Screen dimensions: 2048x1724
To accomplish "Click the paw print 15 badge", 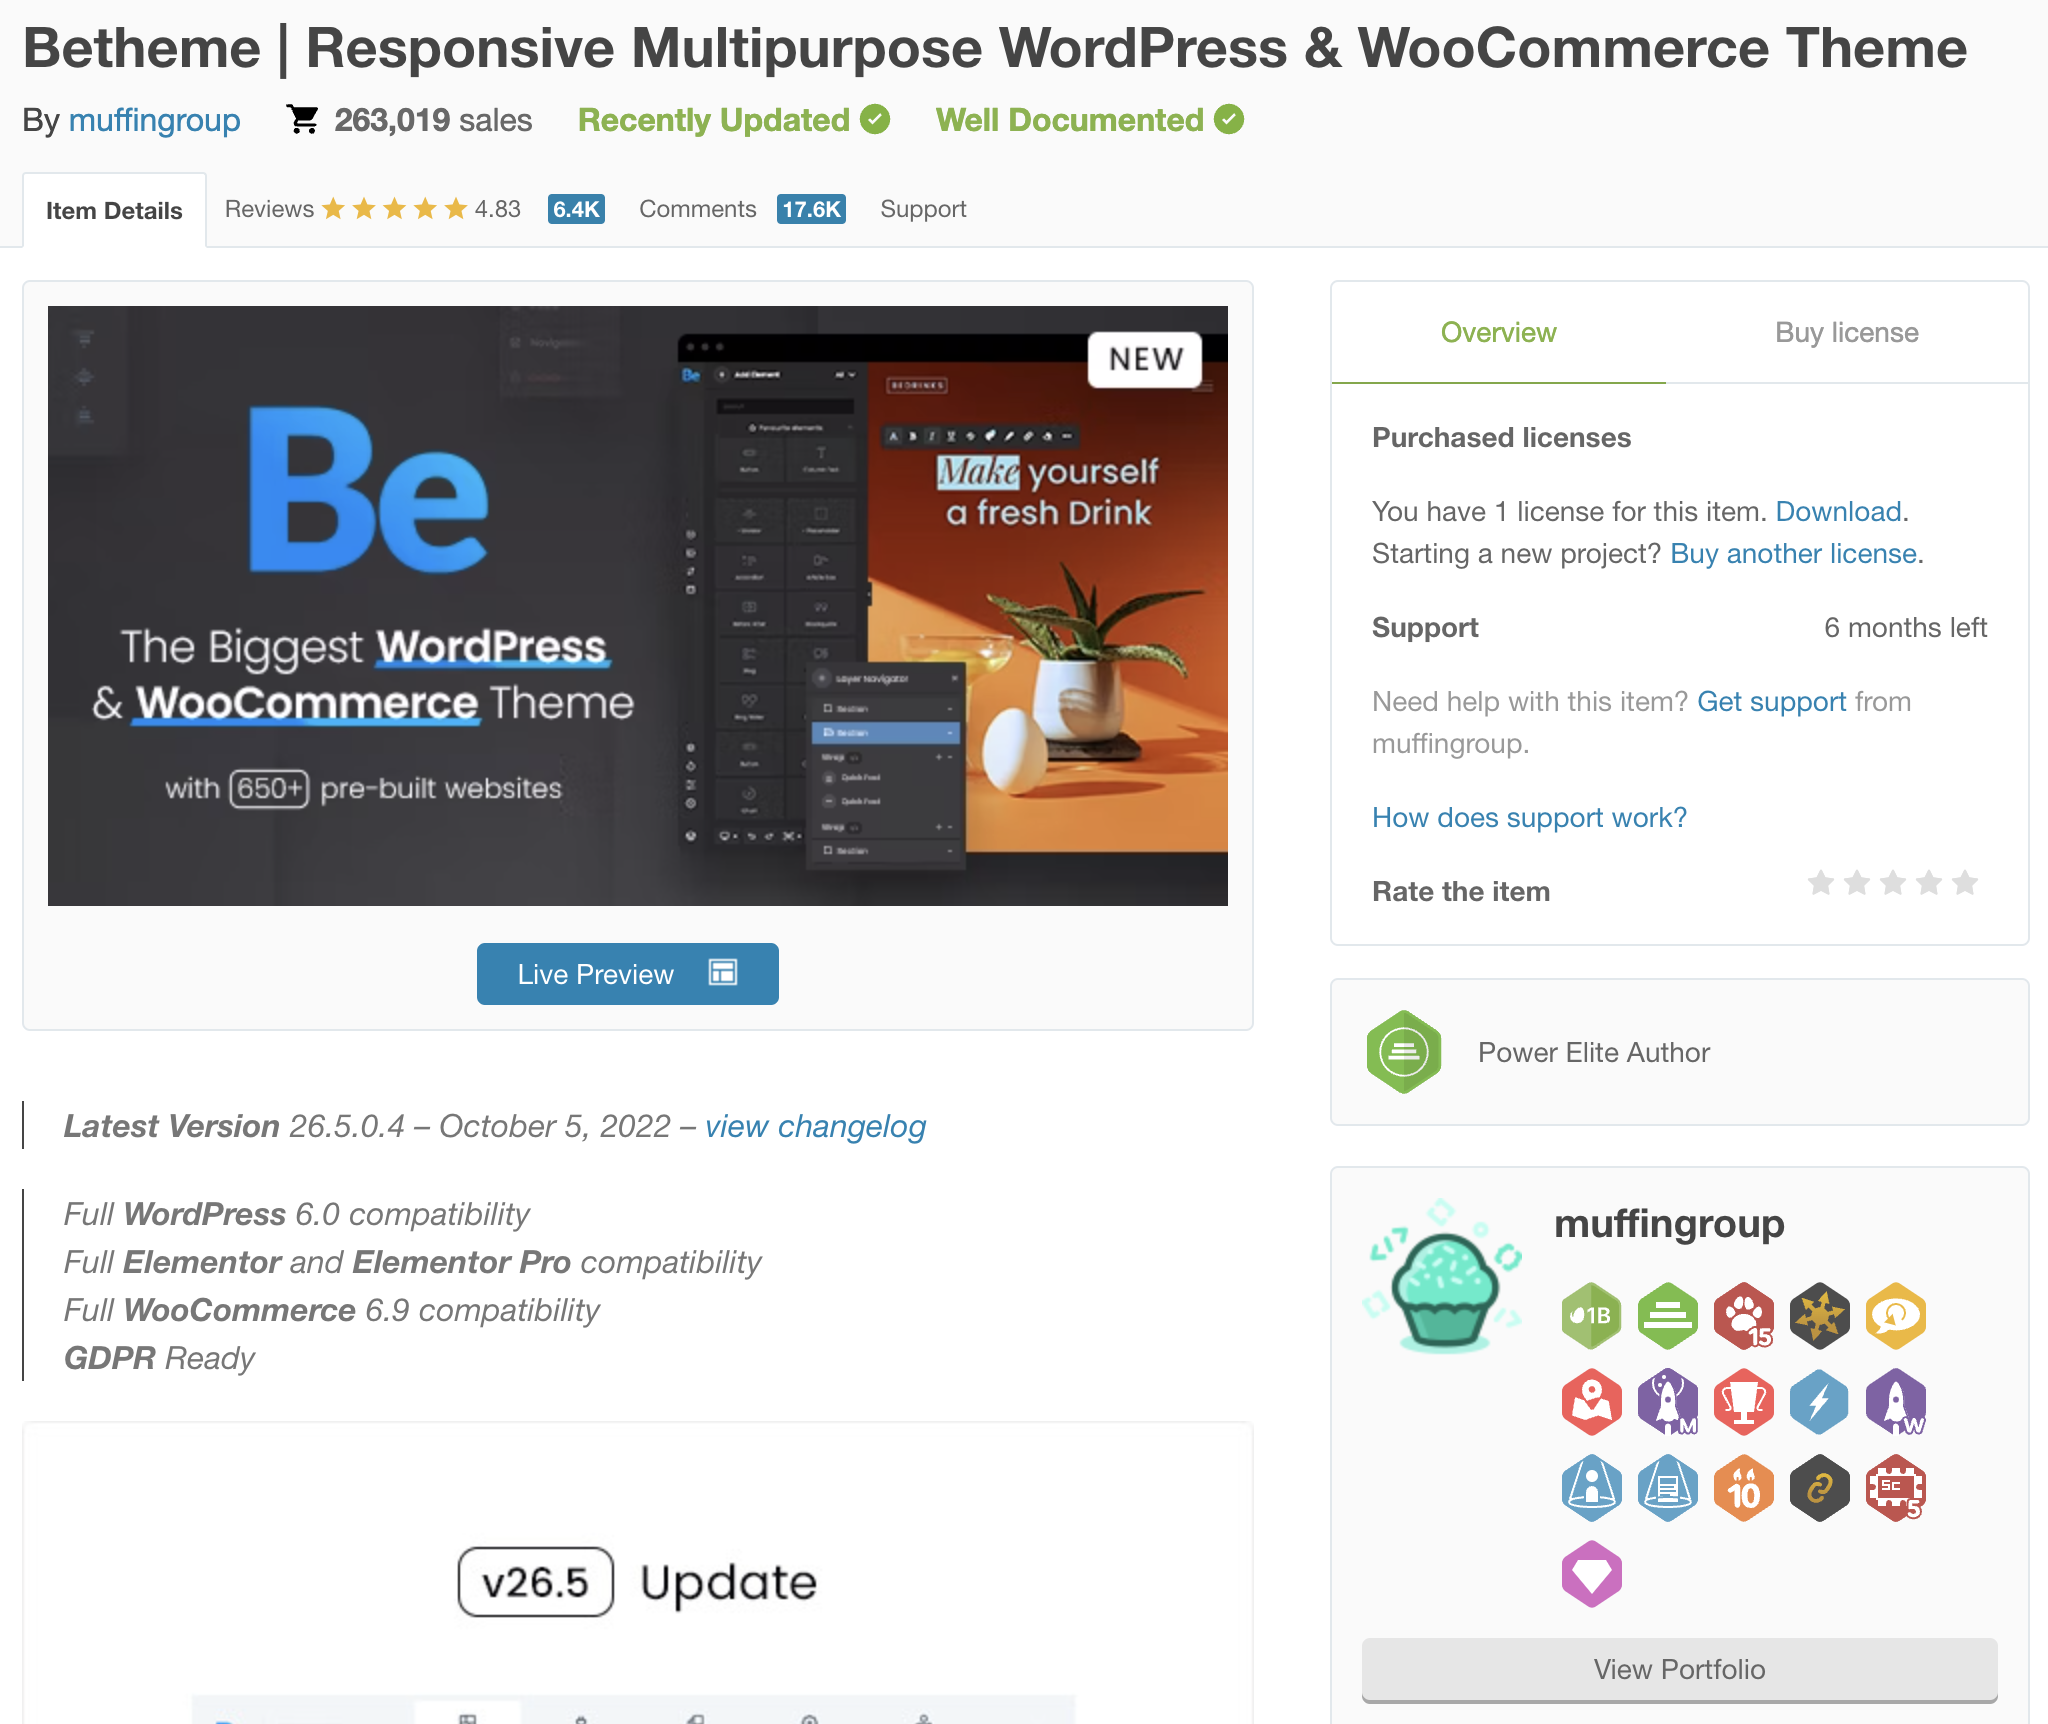I will (x=1743, y=1315).
